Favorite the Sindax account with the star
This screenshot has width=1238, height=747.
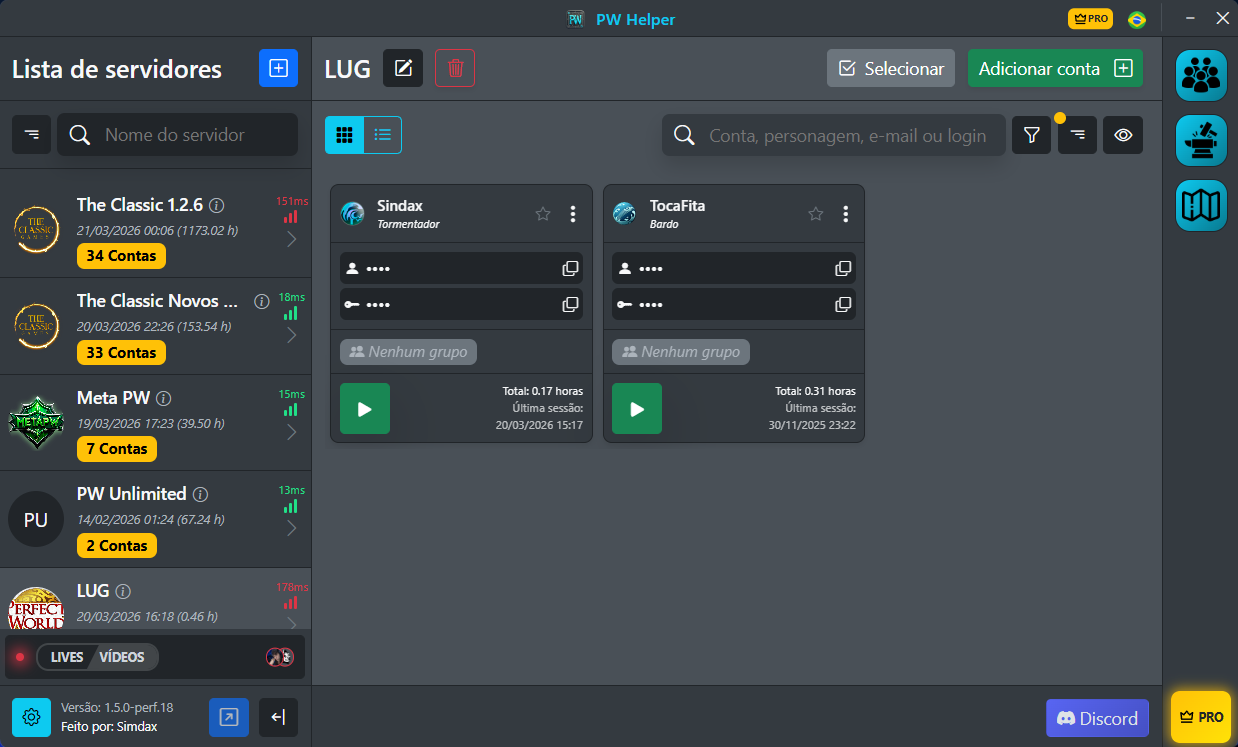543,213
